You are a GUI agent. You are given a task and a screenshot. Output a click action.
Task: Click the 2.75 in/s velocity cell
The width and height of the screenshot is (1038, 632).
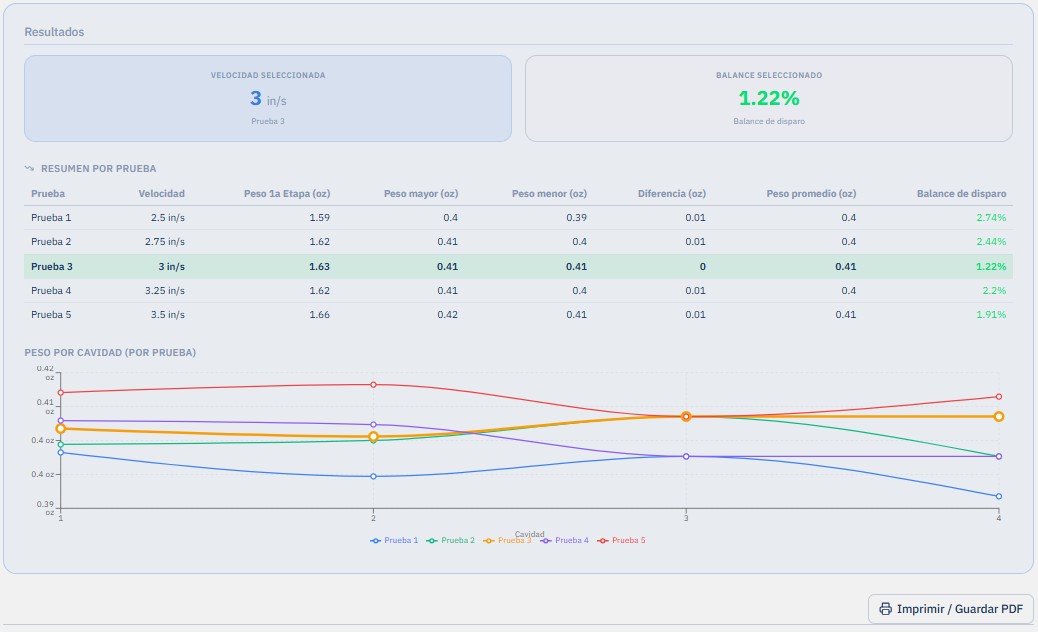165,242
